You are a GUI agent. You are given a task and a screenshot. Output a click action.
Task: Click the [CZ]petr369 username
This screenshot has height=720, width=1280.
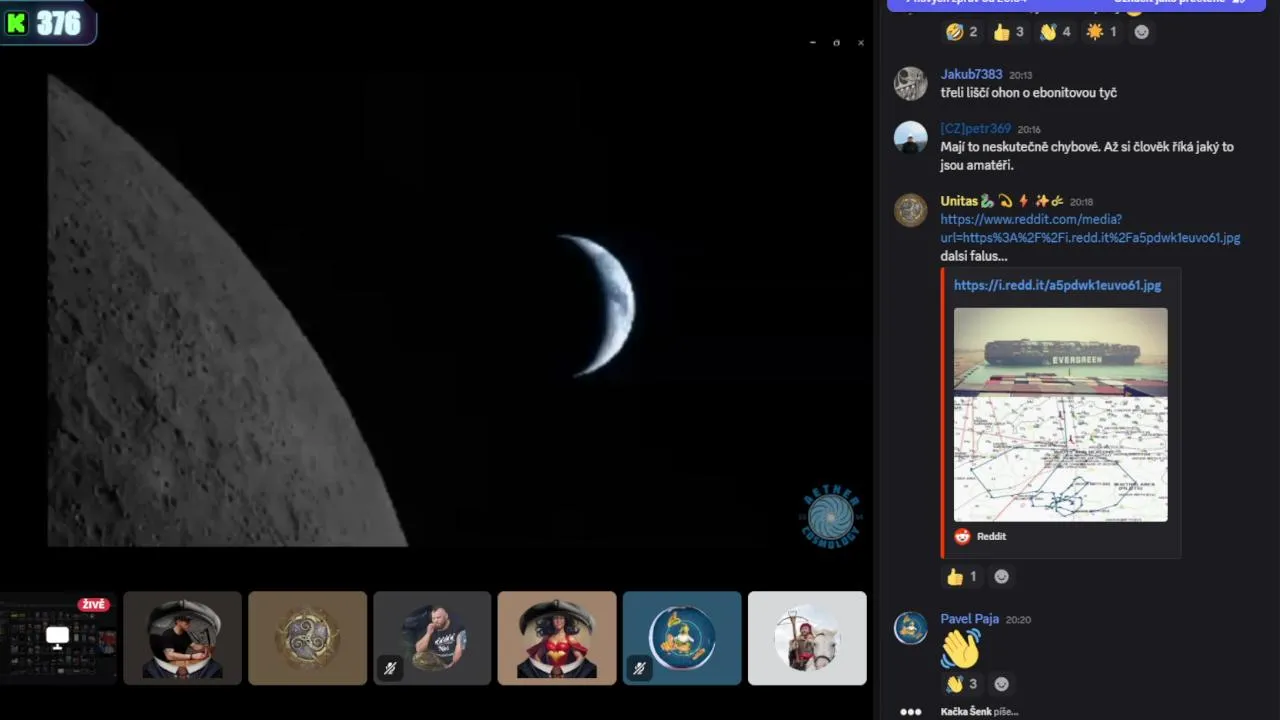(x=975, y=128)
